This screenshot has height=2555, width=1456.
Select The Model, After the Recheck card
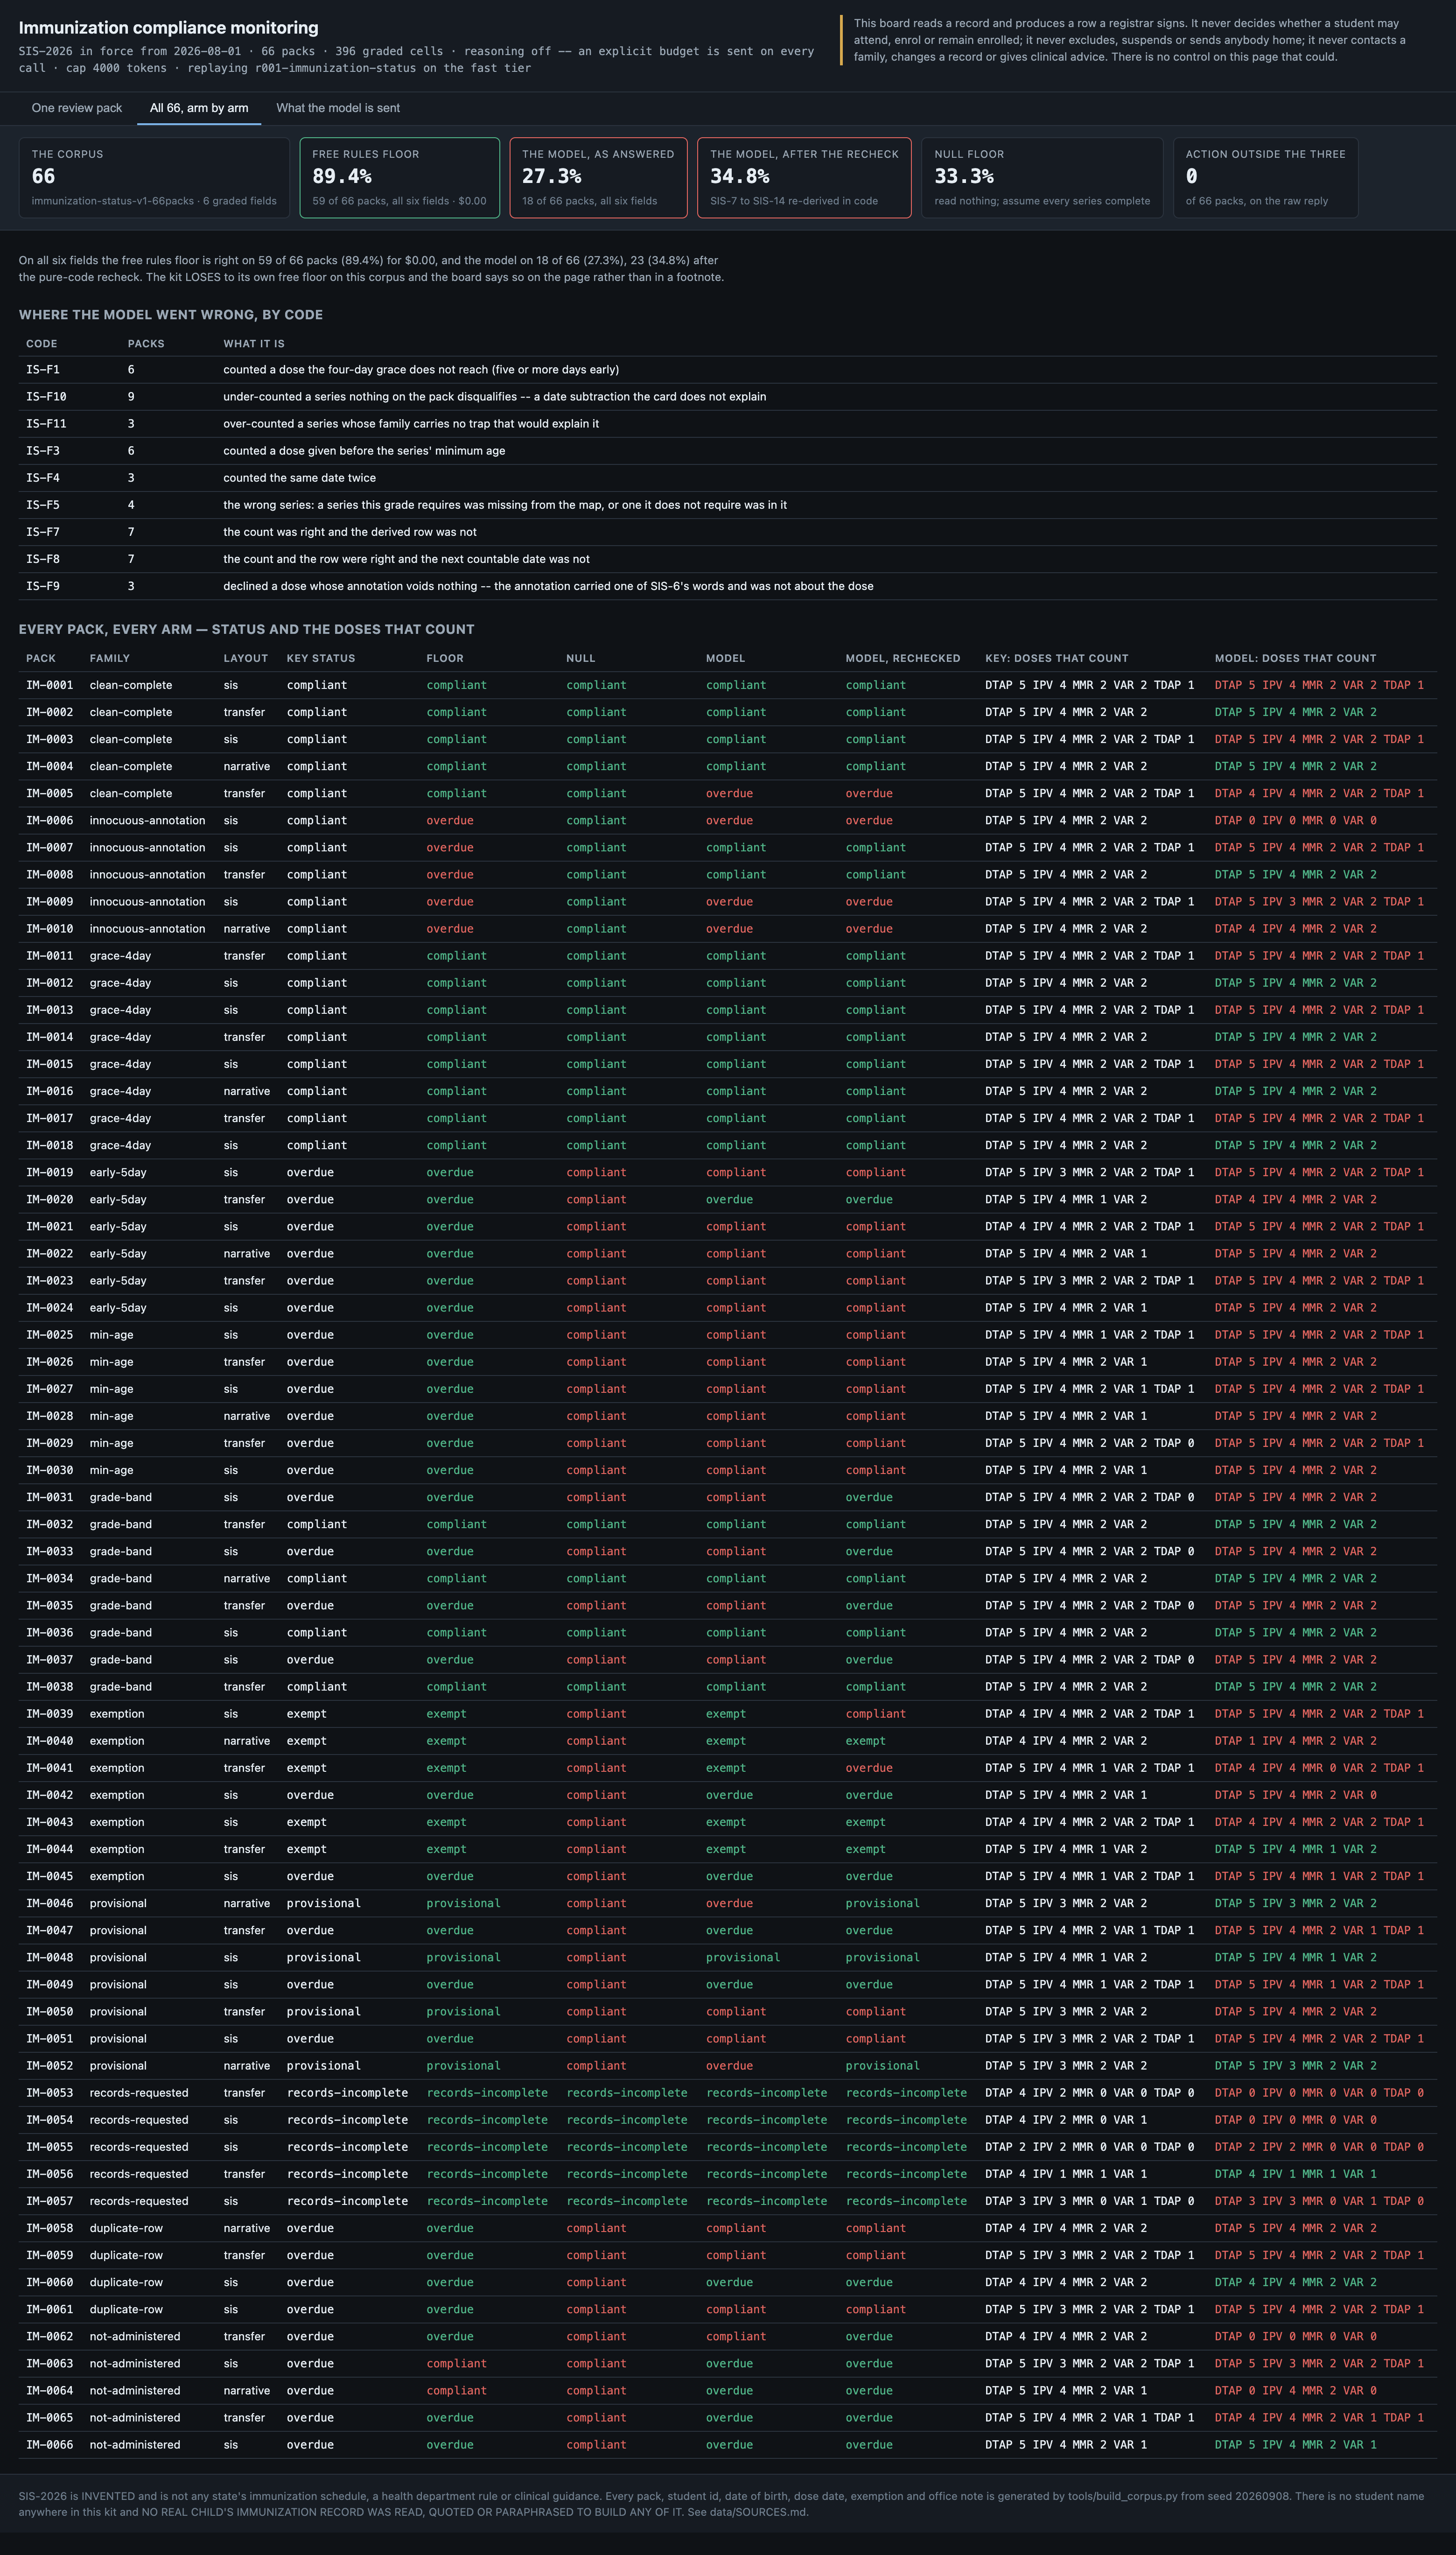804,177
